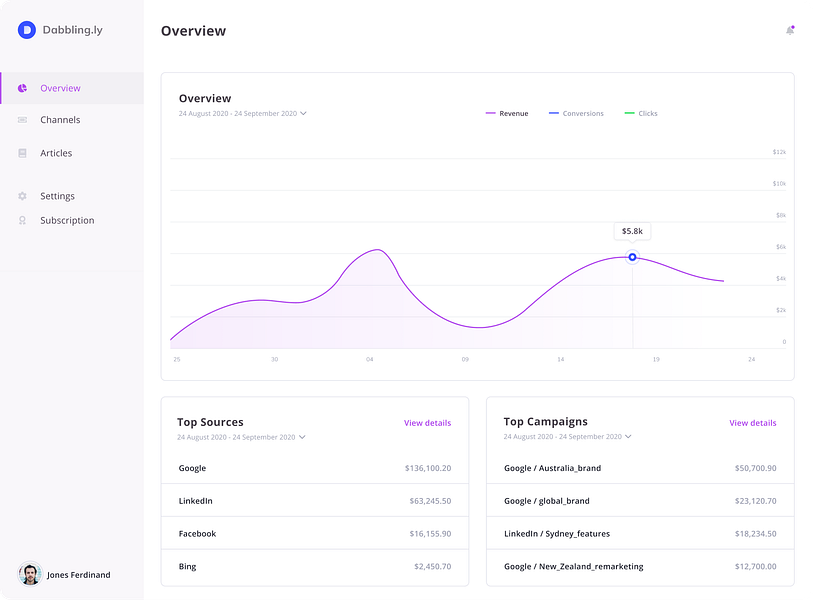
Task: Select the LinkedIn source row
Action: [315, 500]
